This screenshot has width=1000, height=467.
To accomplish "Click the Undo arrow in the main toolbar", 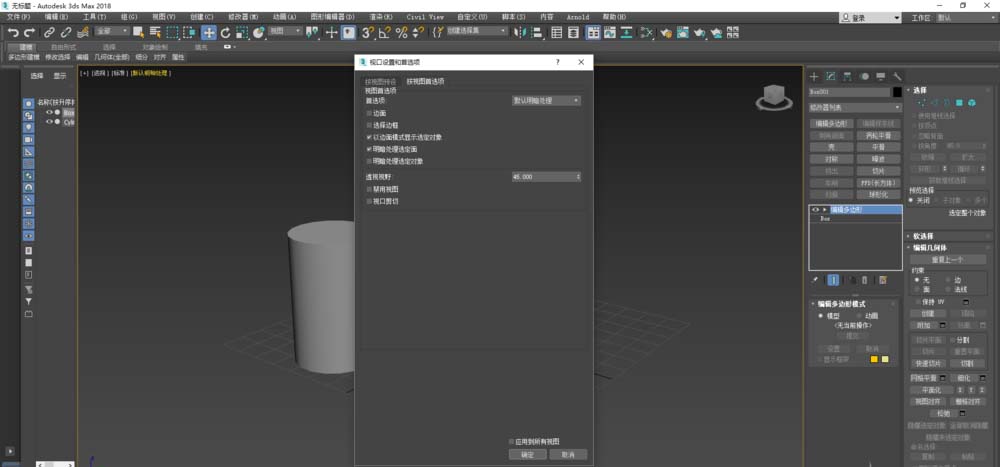I will [13, 32].
